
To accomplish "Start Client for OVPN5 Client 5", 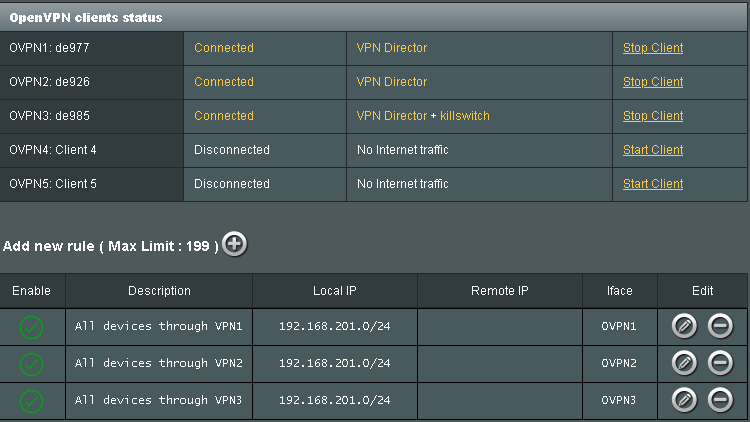I will point(653,184).
